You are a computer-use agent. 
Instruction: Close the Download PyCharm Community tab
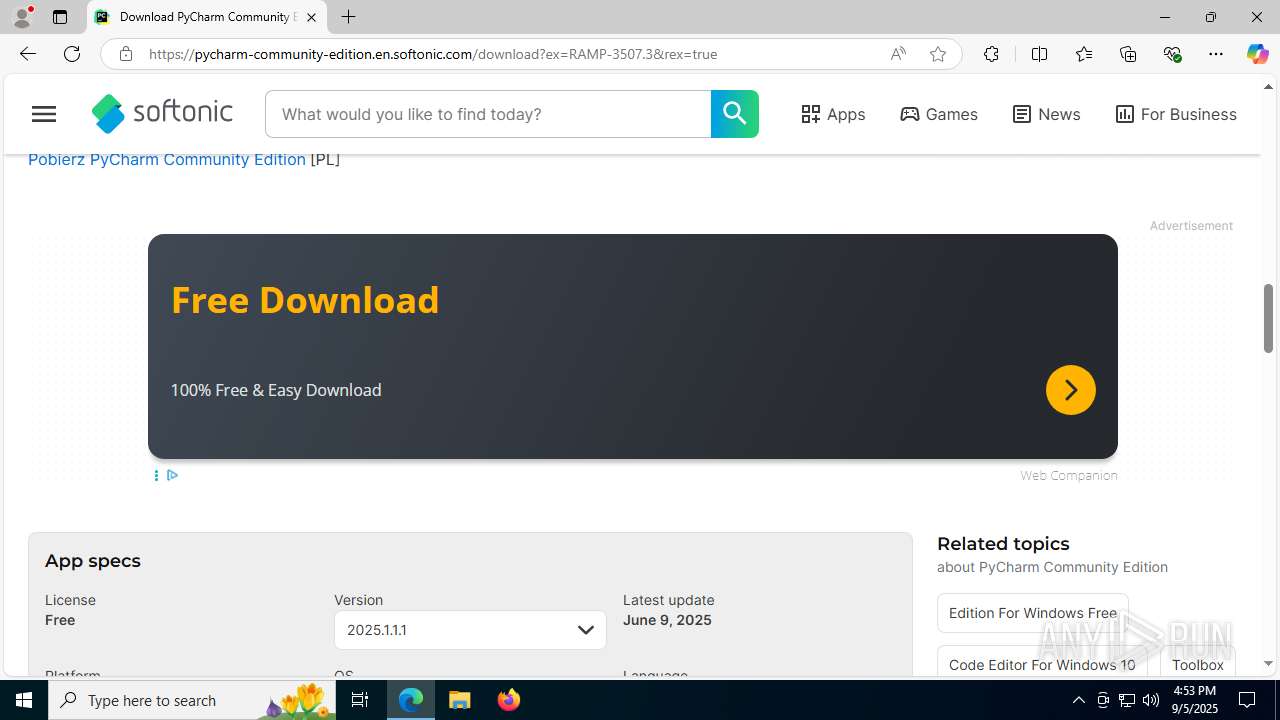[311, 17]
